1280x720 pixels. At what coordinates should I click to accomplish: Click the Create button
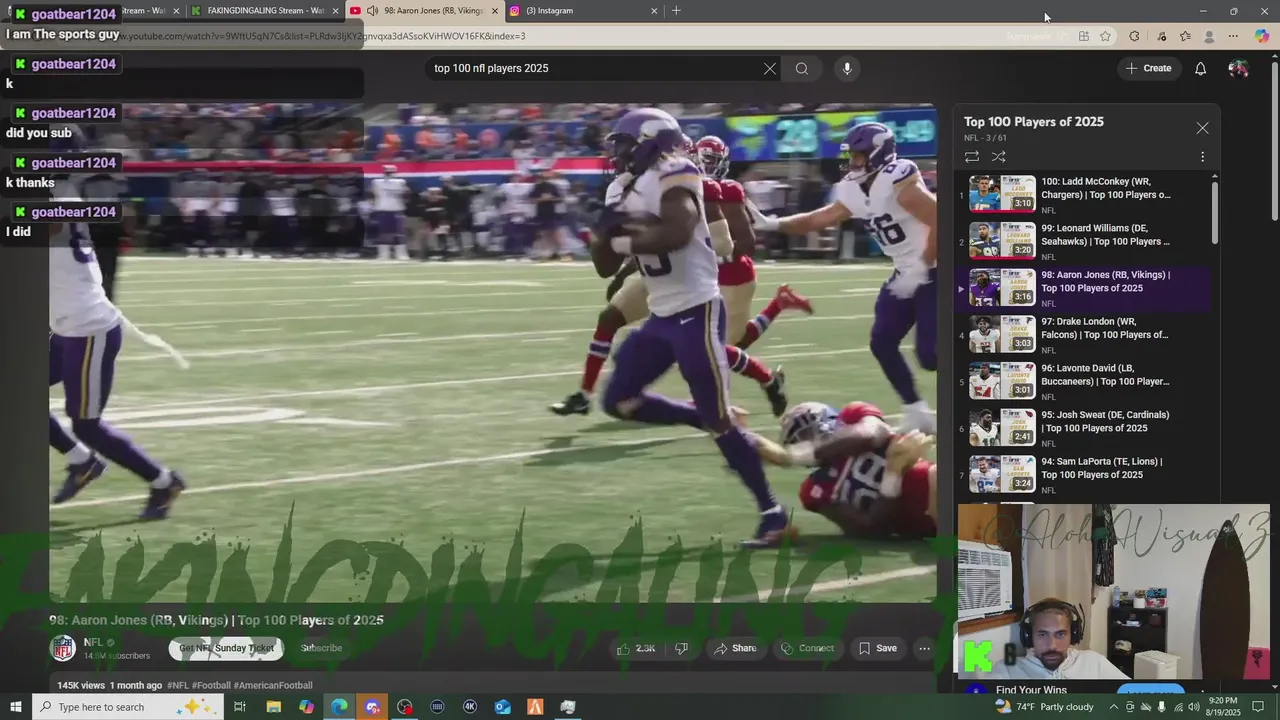pyautogui.click(x=1148, y=68)
